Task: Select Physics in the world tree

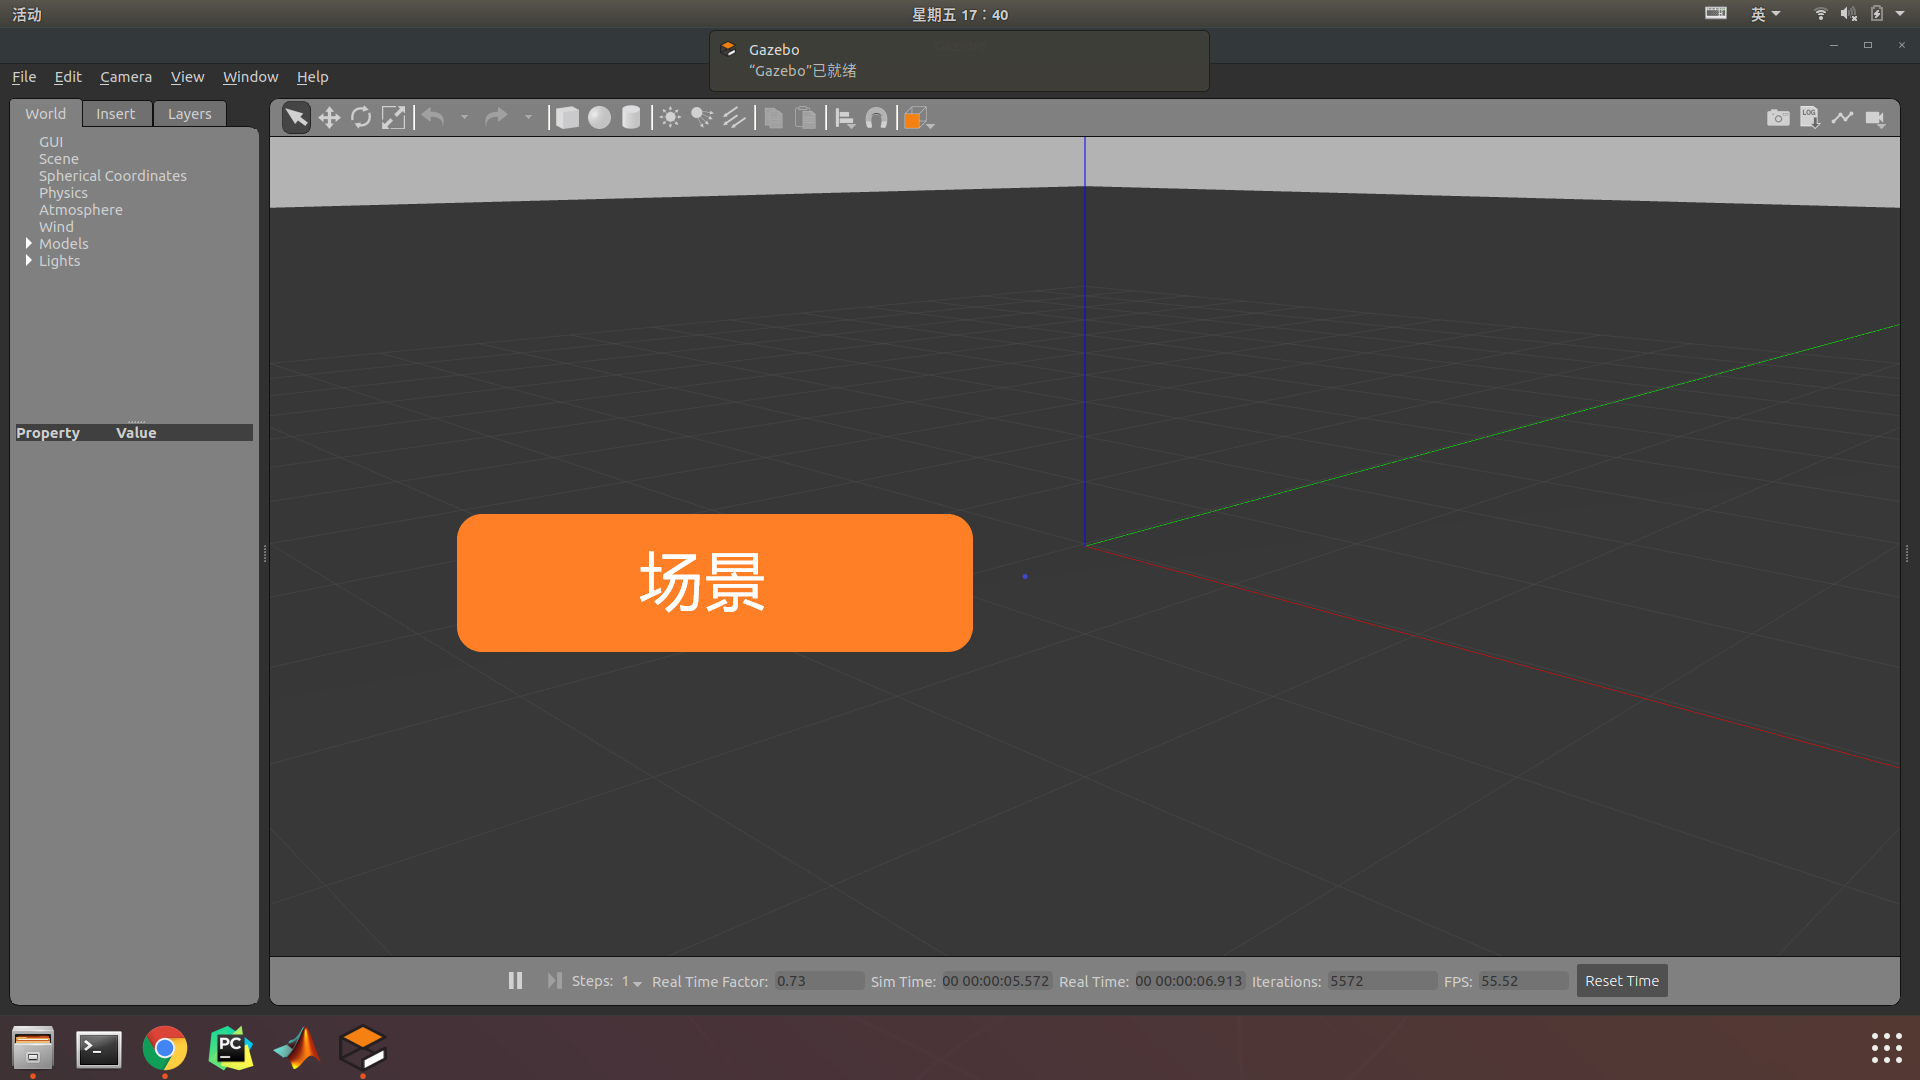Action: [x=63, y=193]
